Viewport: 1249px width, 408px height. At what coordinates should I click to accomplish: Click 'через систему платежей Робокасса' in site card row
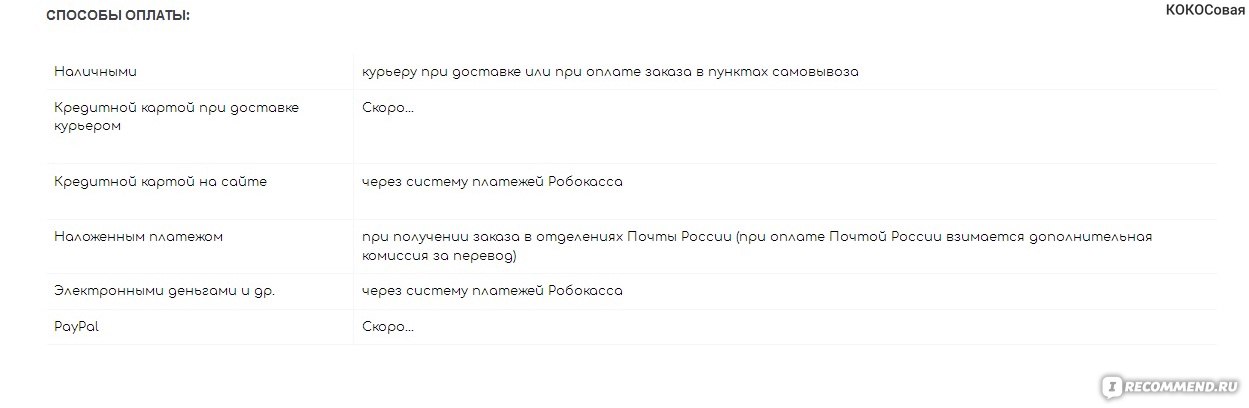point(492,182)
